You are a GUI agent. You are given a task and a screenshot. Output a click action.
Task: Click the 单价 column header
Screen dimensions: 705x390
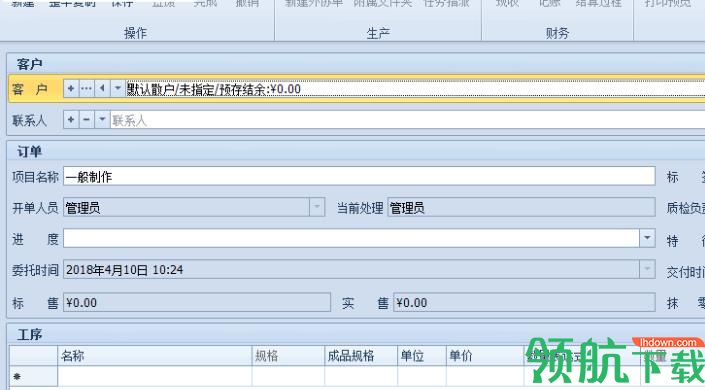(x=485, y=356)
